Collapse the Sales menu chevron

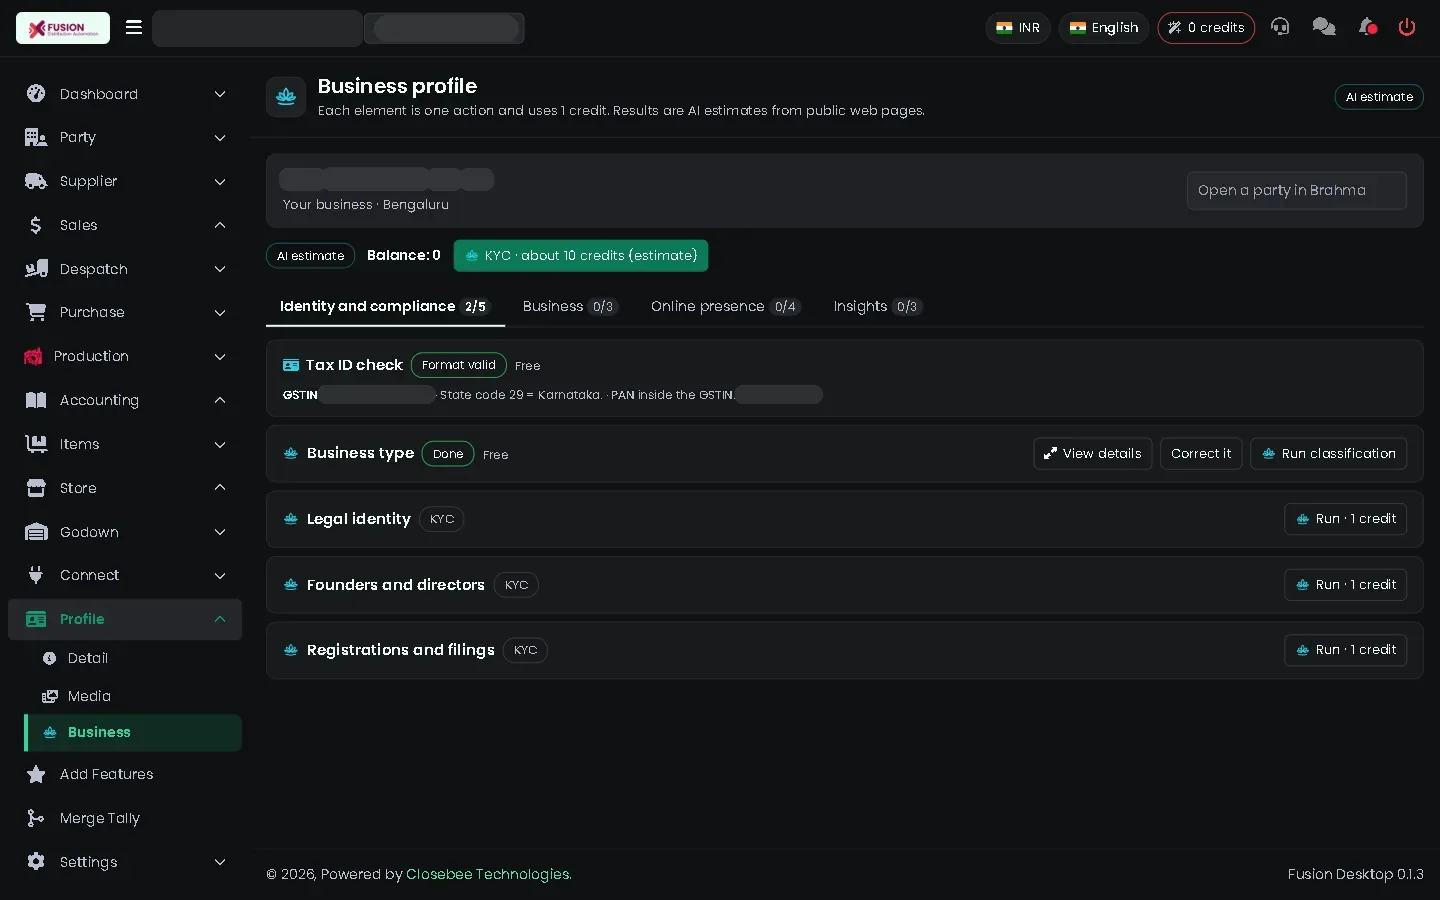point(220,225)
